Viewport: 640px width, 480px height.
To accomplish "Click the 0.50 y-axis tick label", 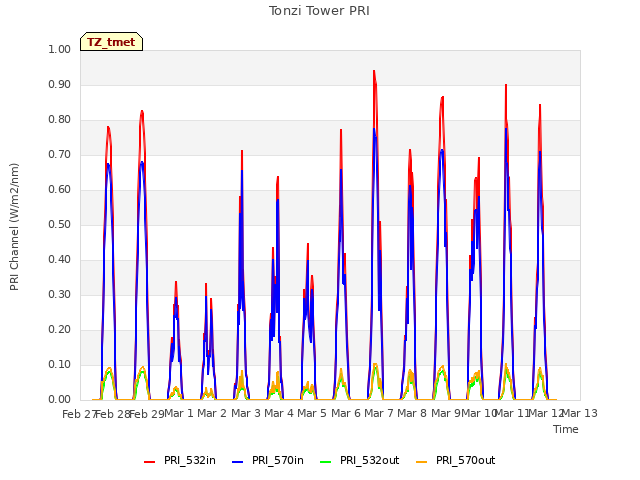I will (60, 224).
